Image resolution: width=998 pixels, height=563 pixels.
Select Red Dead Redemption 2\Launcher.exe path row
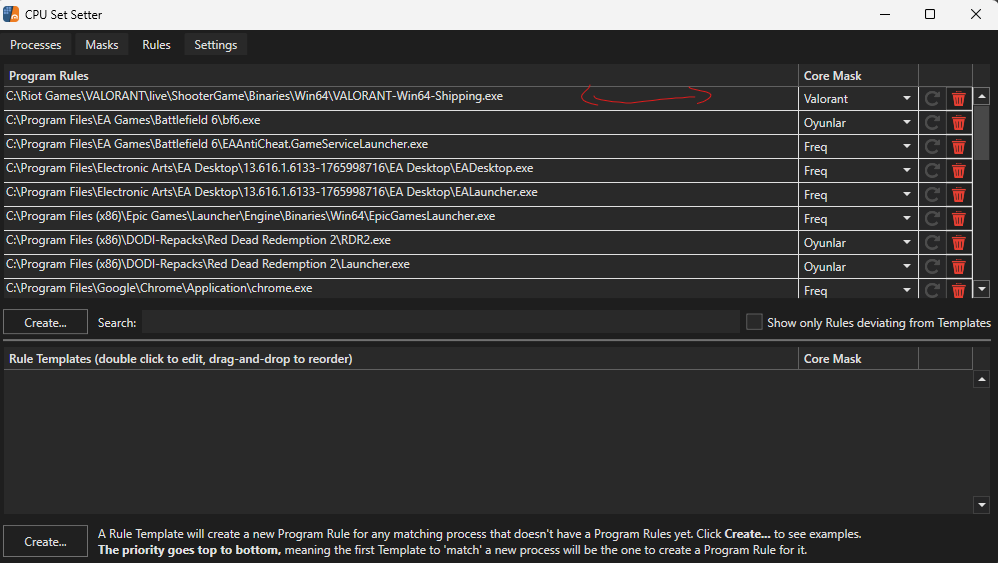point(401,267)
